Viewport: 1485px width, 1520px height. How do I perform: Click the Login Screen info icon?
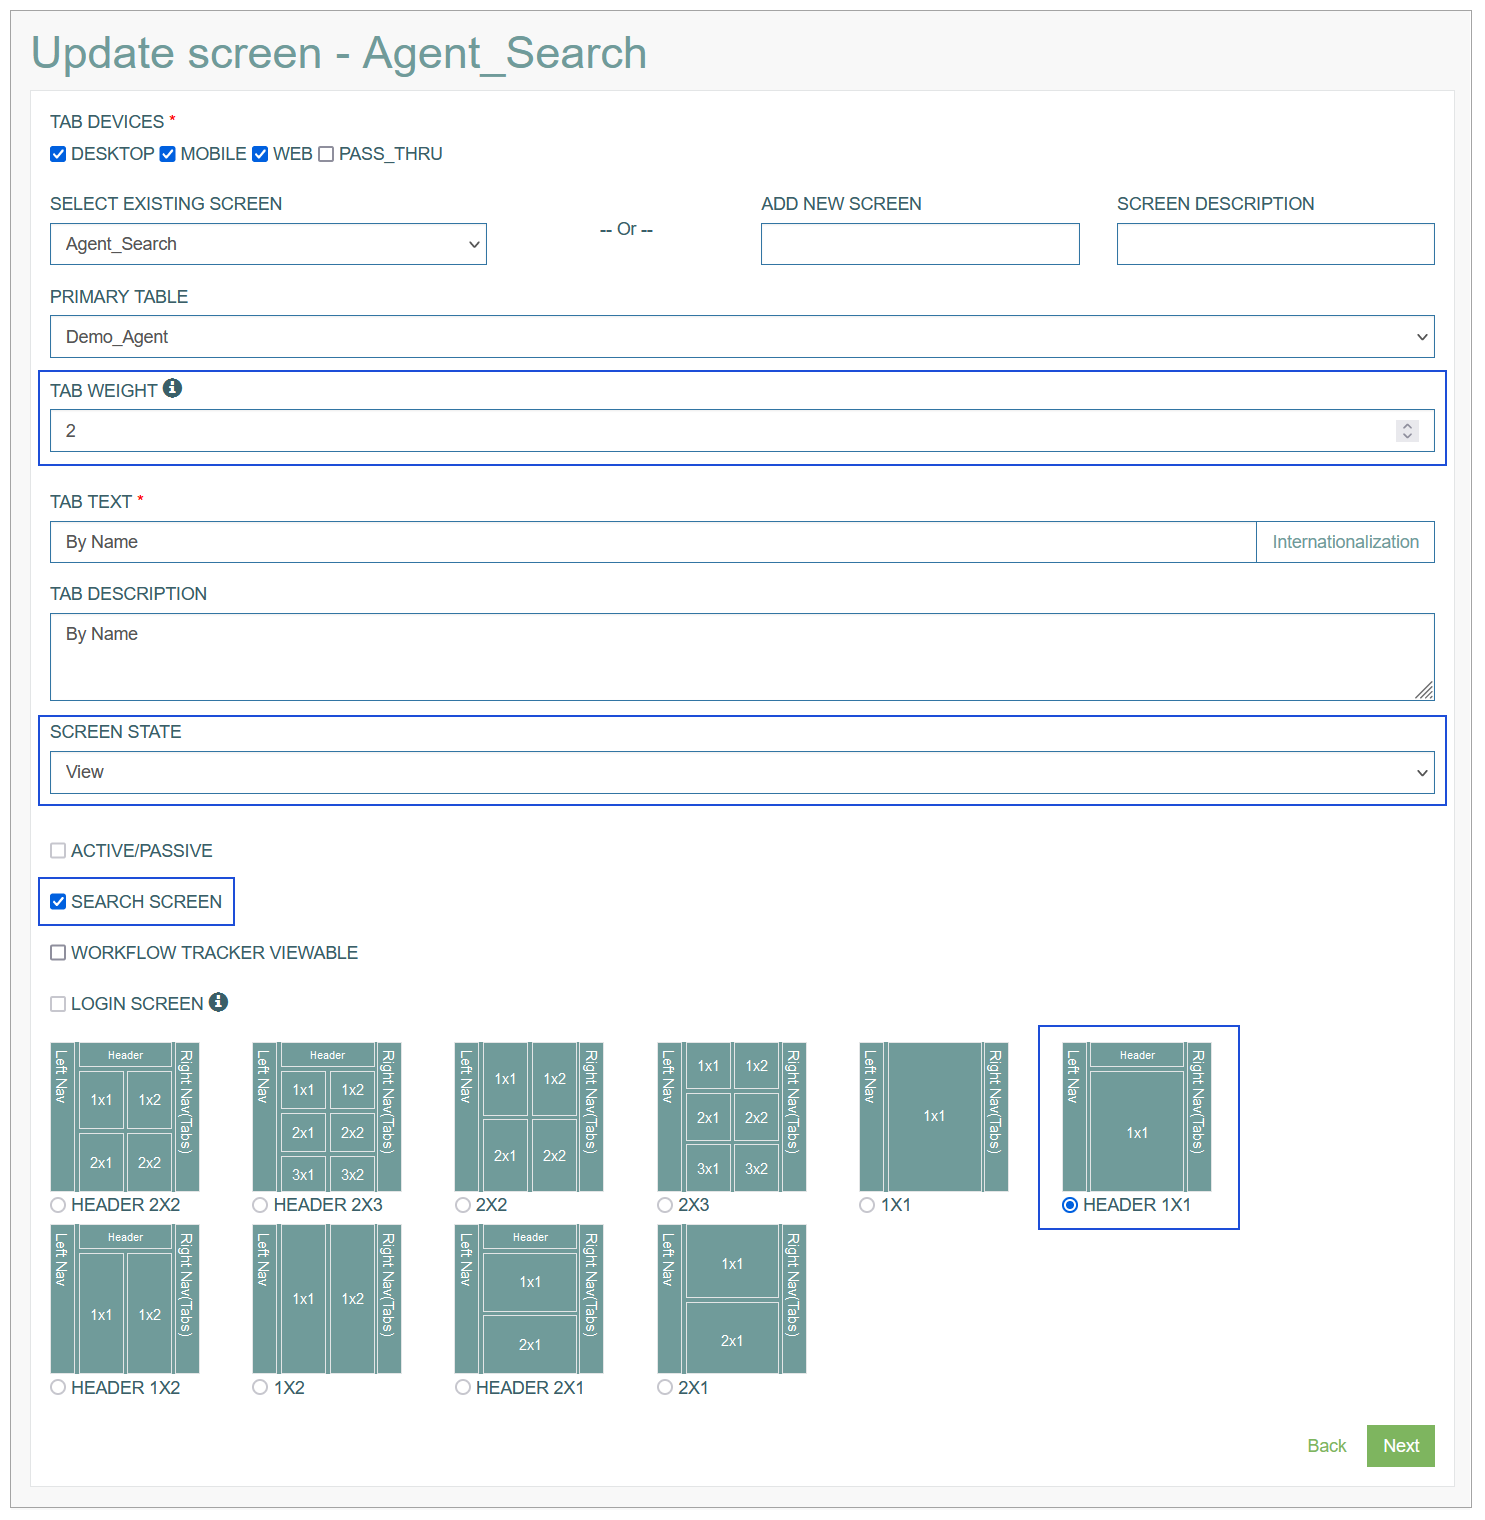[x=218, y=1002]
